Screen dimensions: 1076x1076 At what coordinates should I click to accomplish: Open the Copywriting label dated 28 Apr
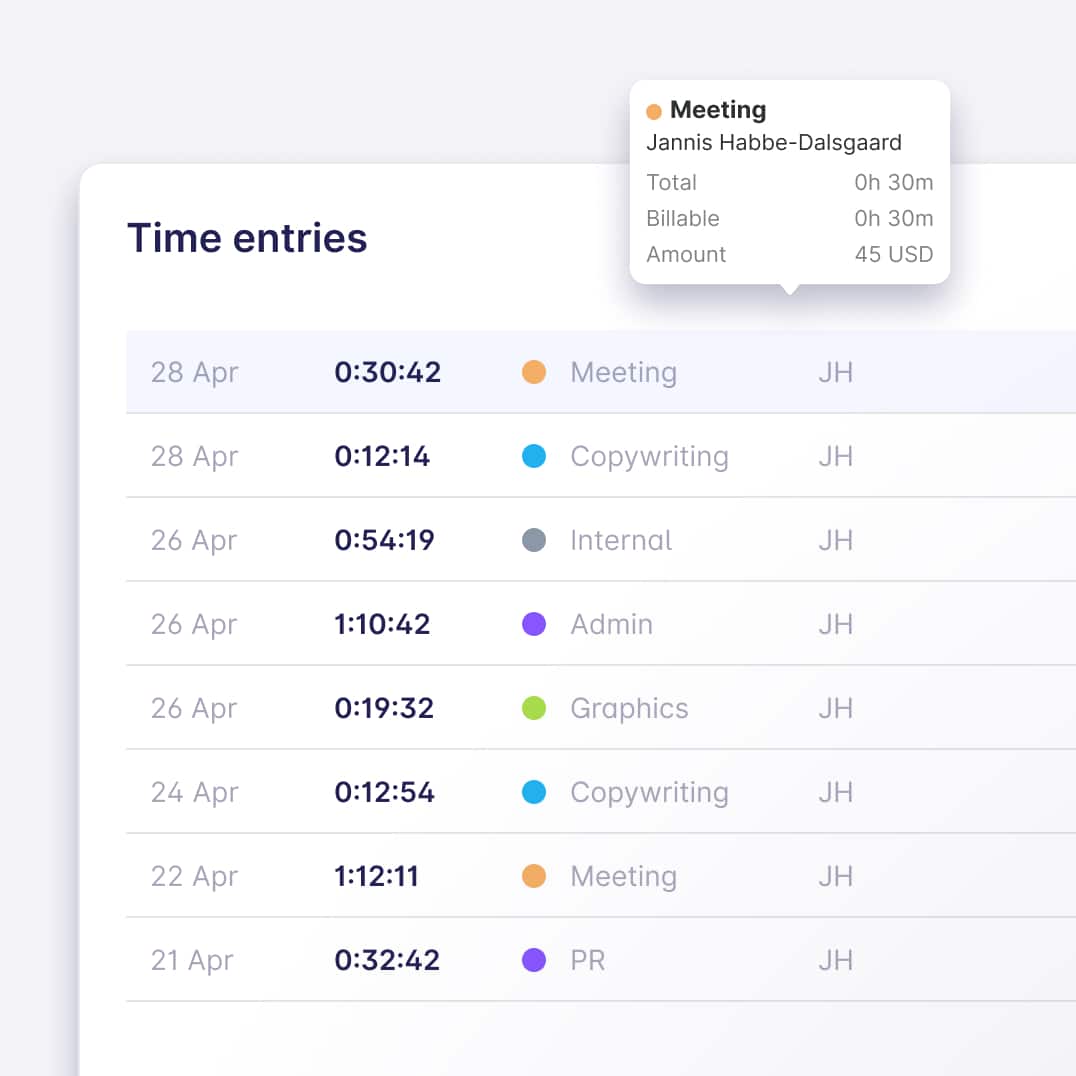[x=649, y=456]
